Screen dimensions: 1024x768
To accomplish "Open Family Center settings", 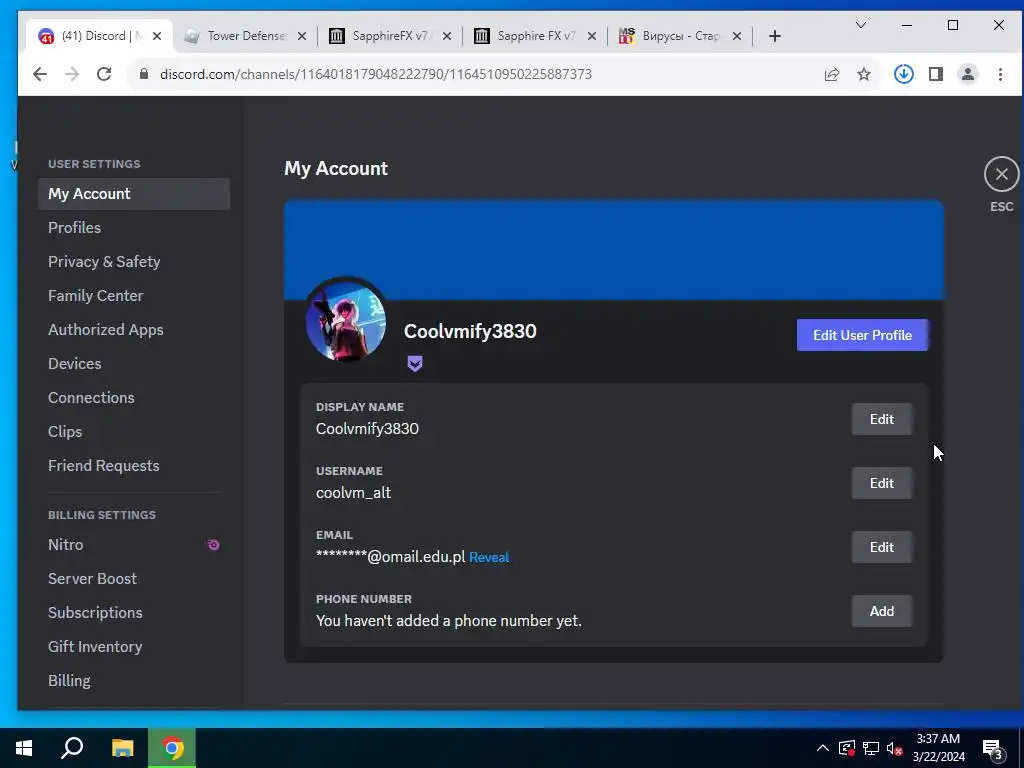I will pyautogui.click(x=134, y=296).
